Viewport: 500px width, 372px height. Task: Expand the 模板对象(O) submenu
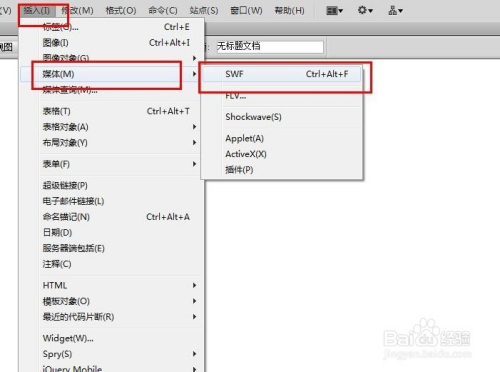coord(112,301)
